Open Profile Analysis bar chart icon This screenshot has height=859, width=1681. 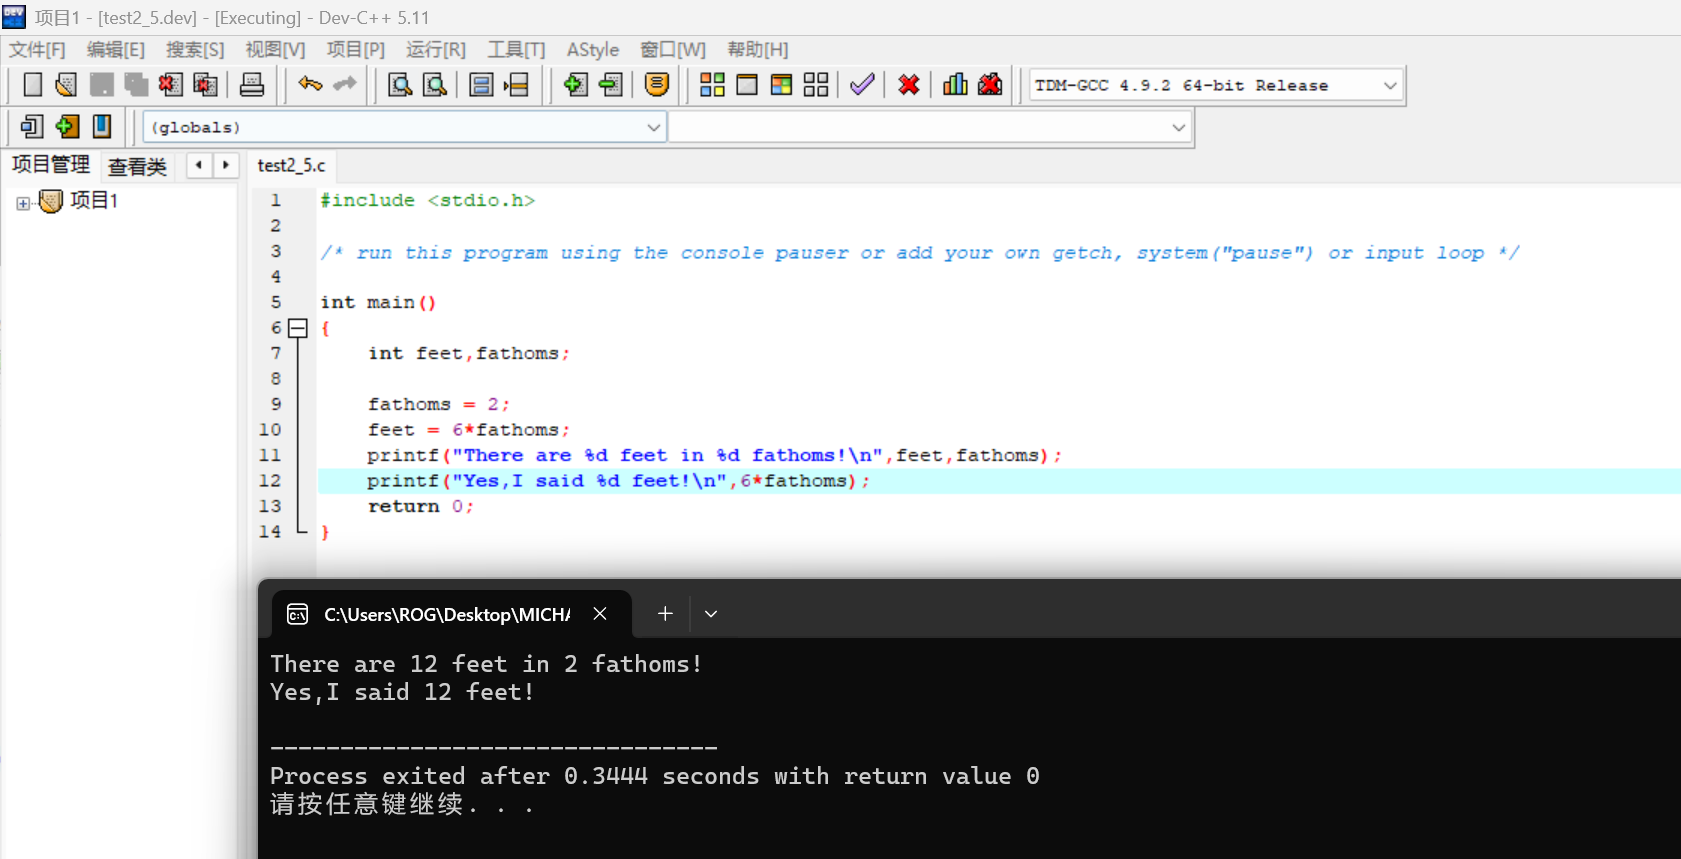[955, 85]
